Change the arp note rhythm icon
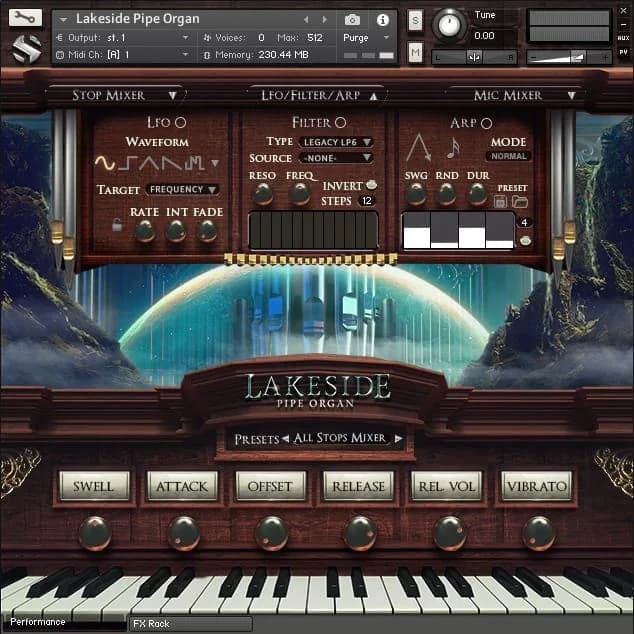 click(x=453, y=148)
